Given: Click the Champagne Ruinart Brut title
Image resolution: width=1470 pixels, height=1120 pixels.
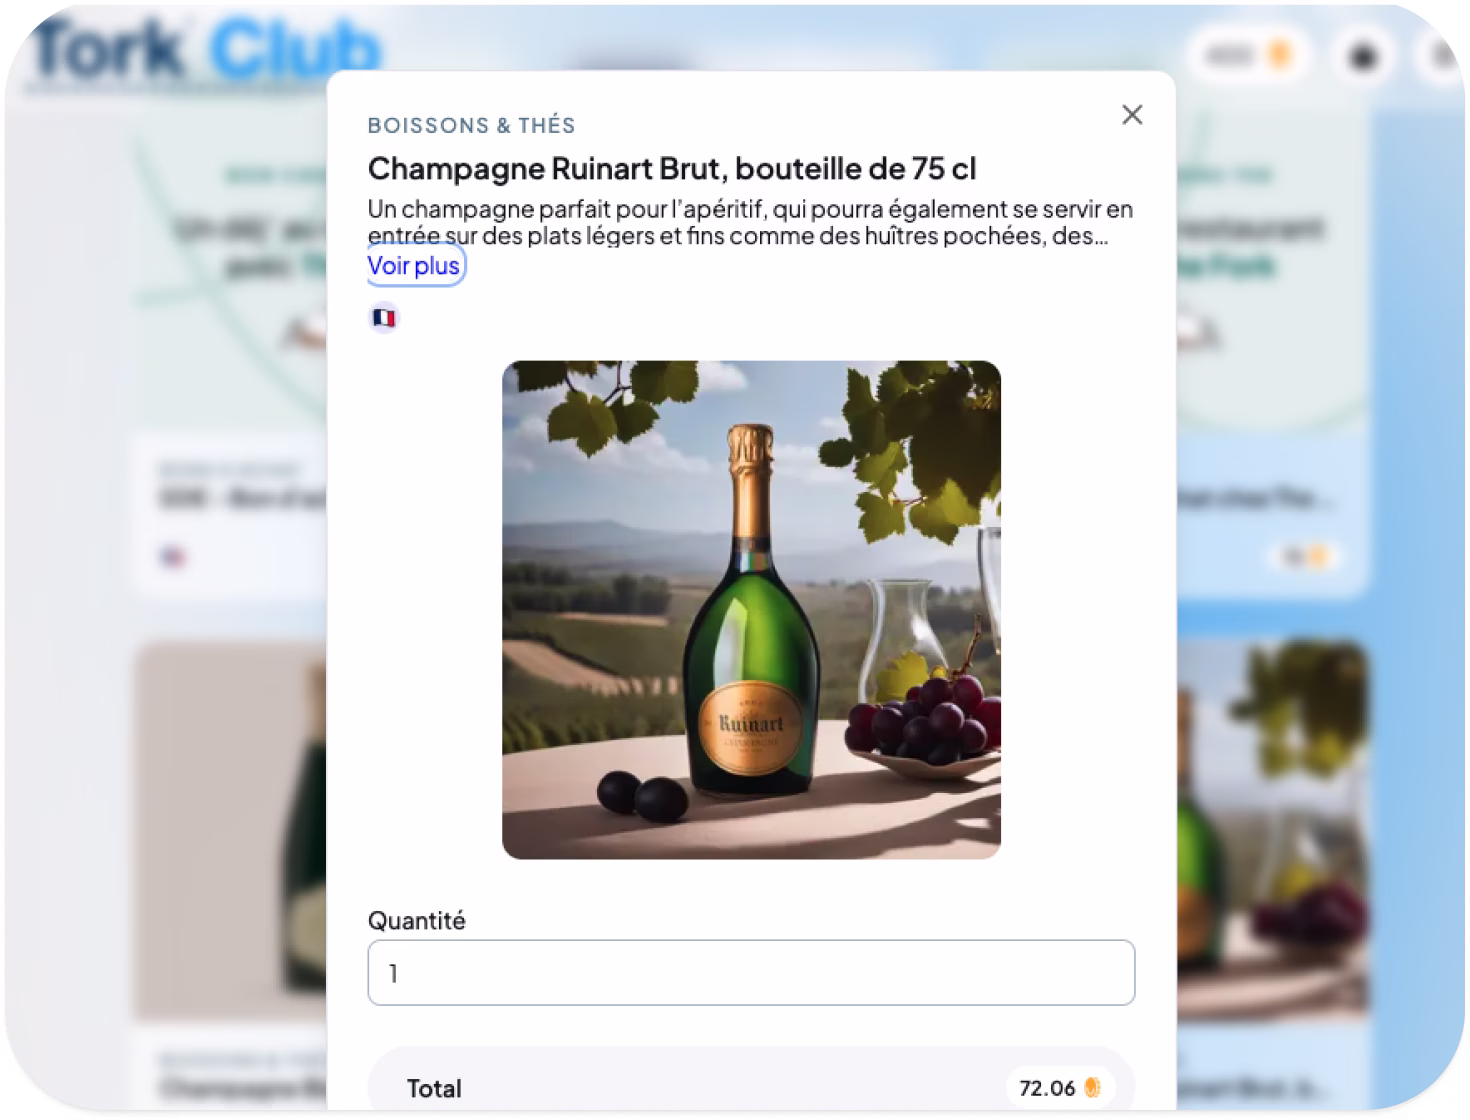Looking at the screenshot, I should (672, 168).
